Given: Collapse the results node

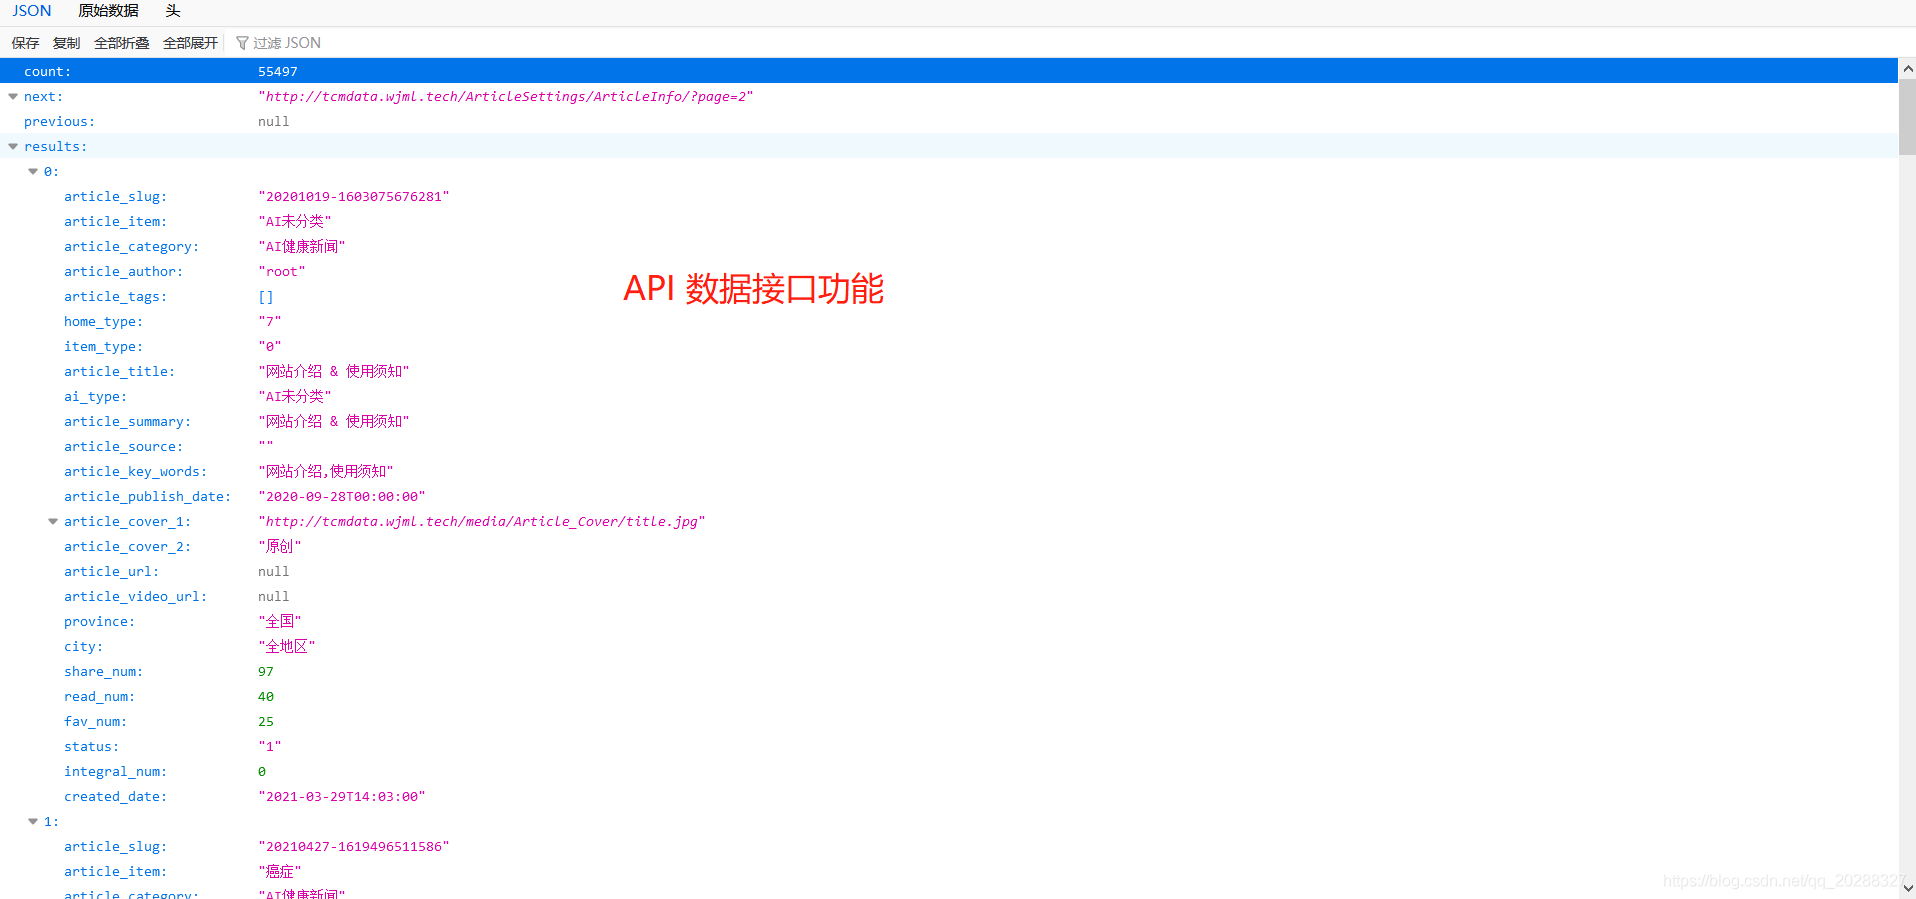Looking at the screenshot, I should 13,147.
